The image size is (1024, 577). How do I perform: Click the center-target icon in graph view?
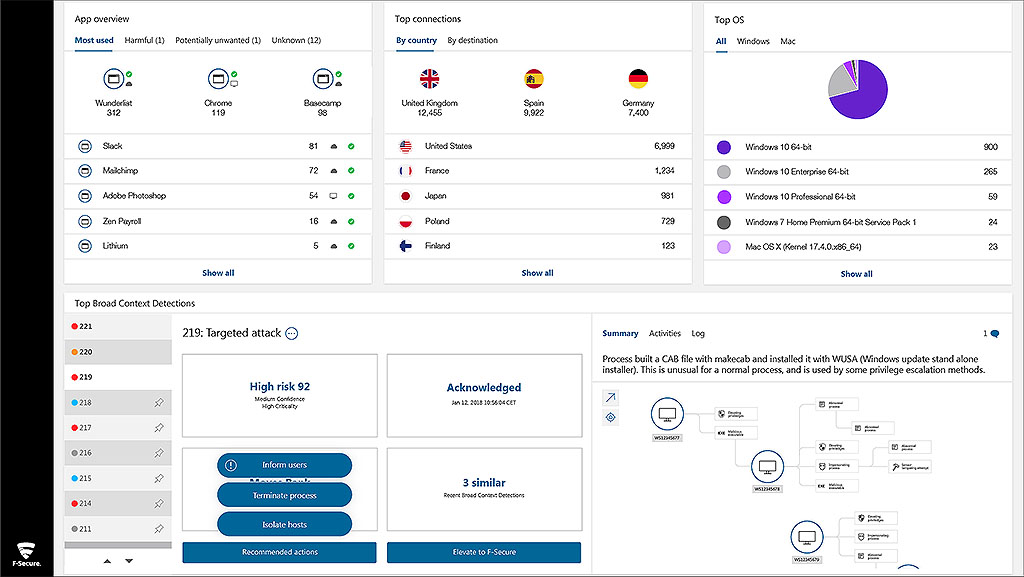point(610,417)
